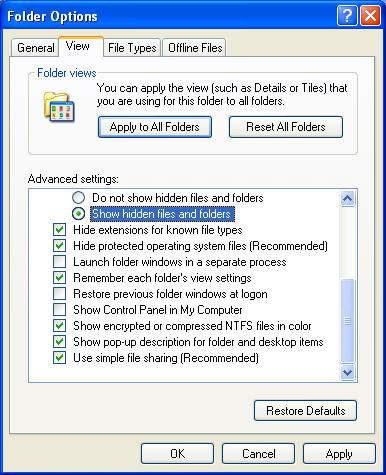Click the Help question mark button
Image resolution: width=386 pixels, height=475 pixels.
(347, 15)
